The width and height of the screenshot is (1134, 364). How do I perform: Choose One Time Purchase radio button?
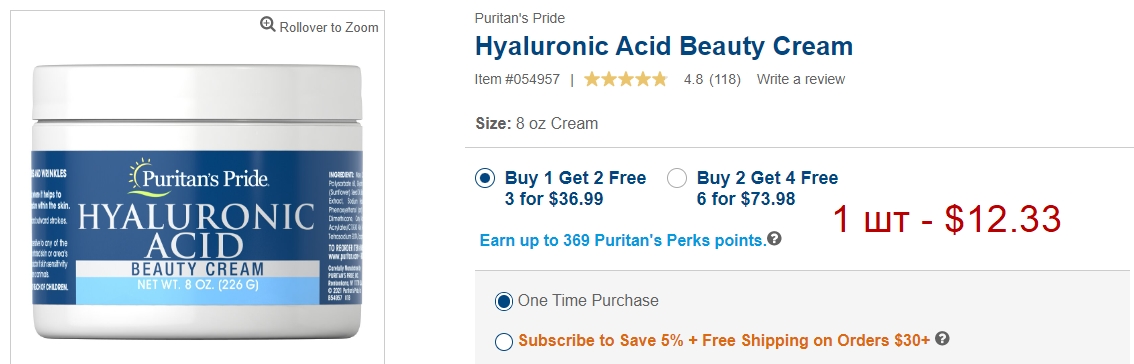click(x=504, y=301)
